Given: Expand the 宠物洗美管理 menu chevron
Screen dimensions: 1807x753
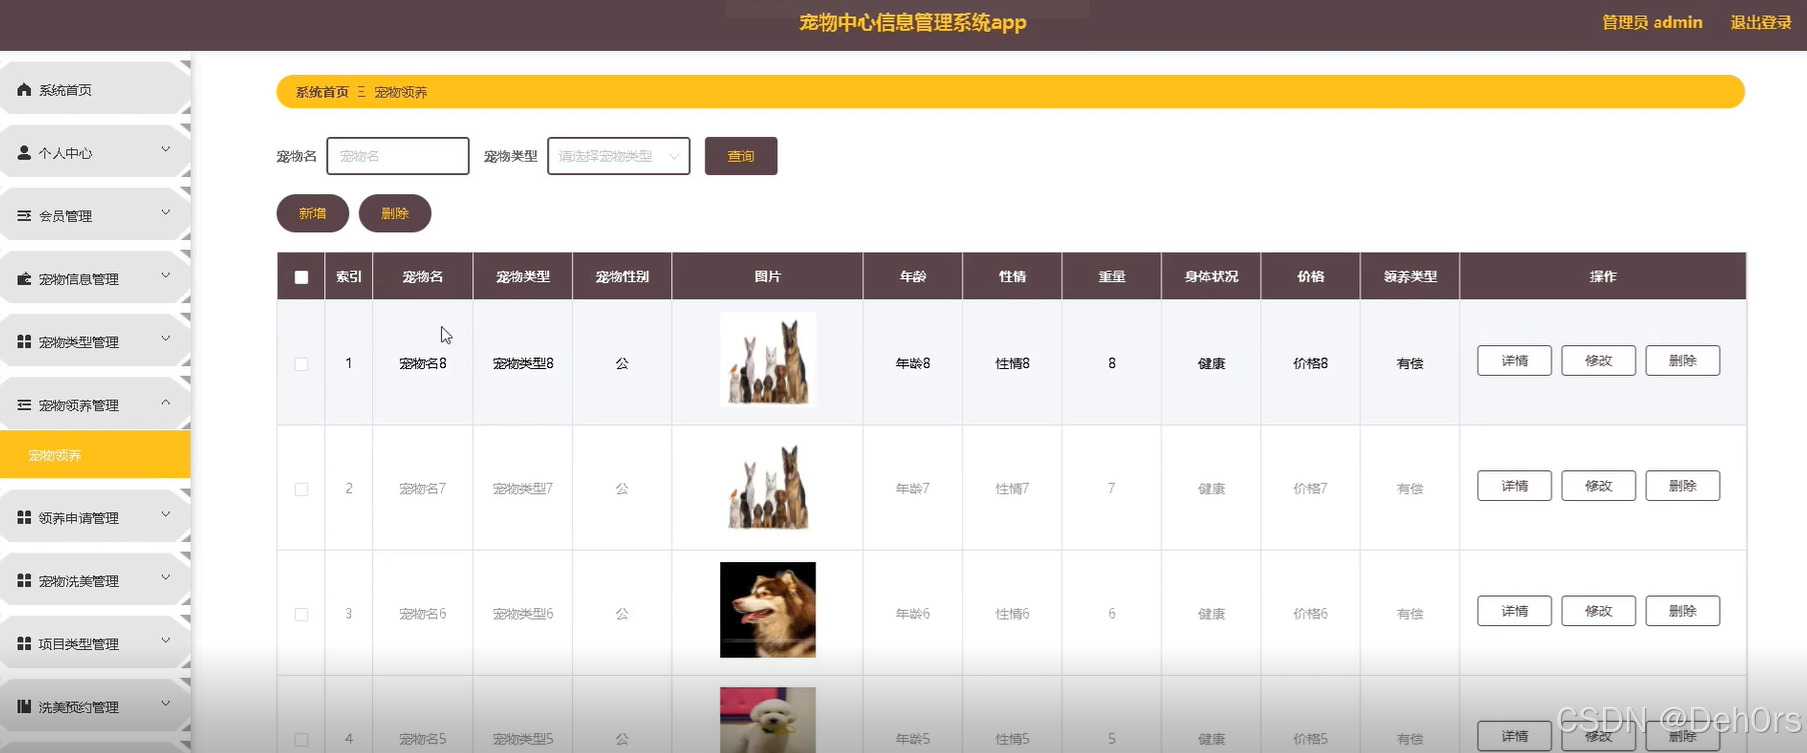Looking at the screenshot, I should (166, 578).
